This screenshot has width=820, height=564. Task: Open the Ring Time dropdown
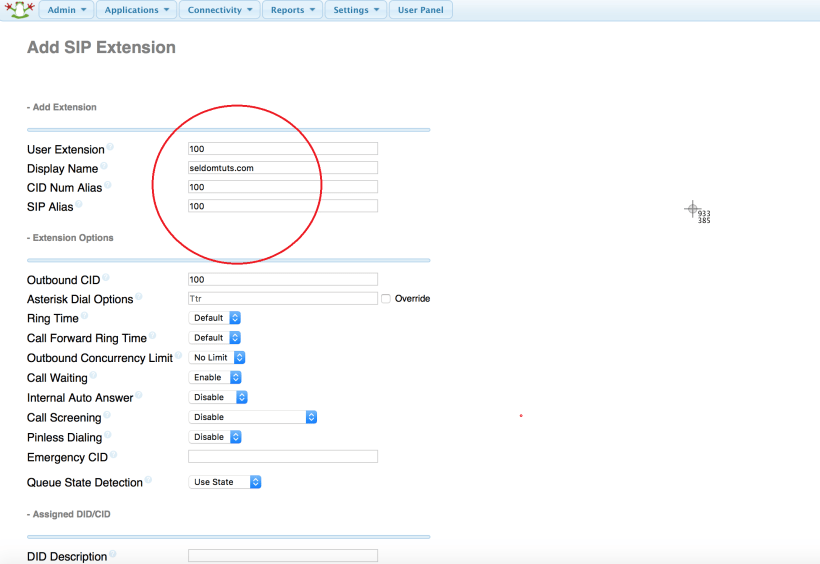tap(215, 318)
